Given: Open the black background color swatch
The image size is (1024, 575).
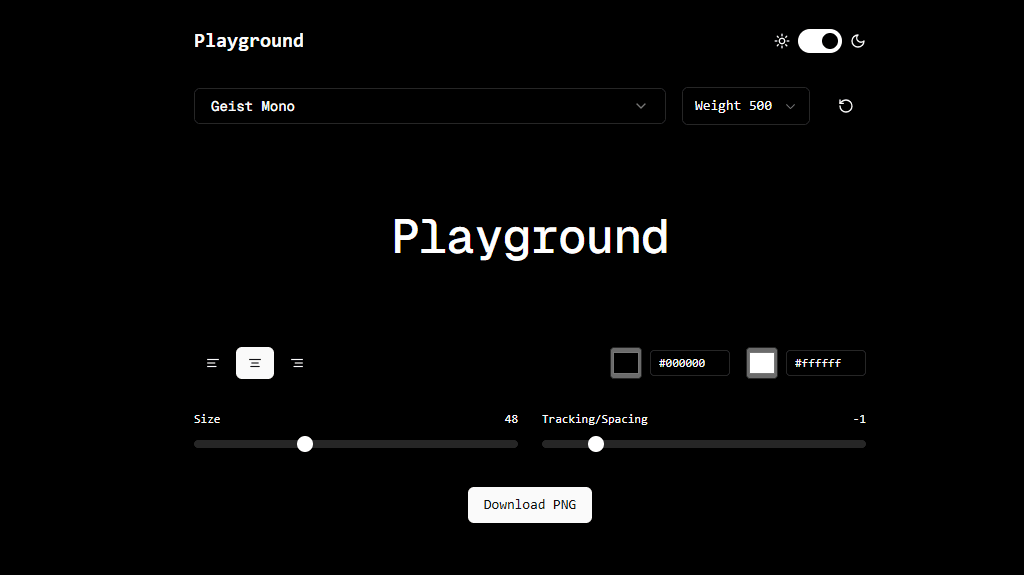Looking at the screenshot, I should point(626,363).
